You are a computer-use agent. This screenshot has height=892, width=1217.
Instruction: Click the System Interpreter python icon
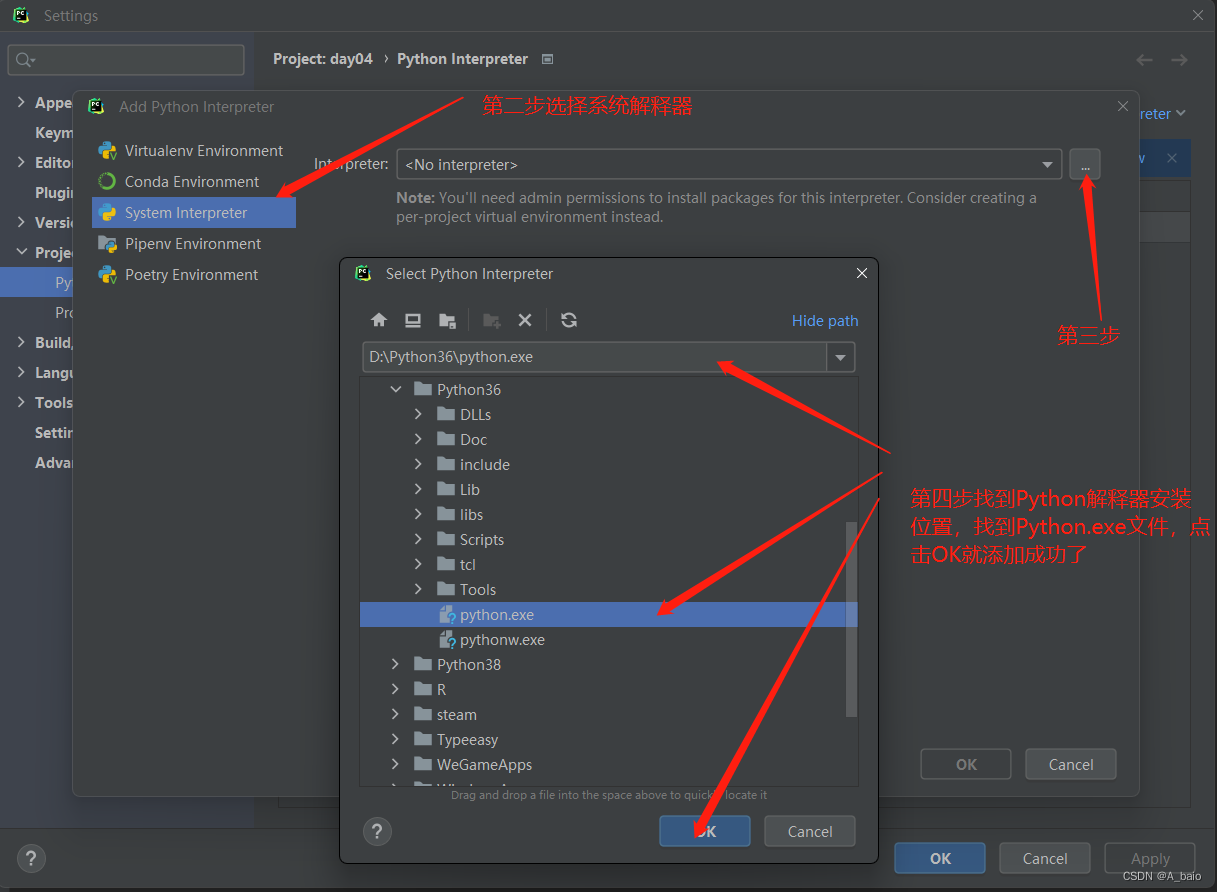(x=107, y=213)
